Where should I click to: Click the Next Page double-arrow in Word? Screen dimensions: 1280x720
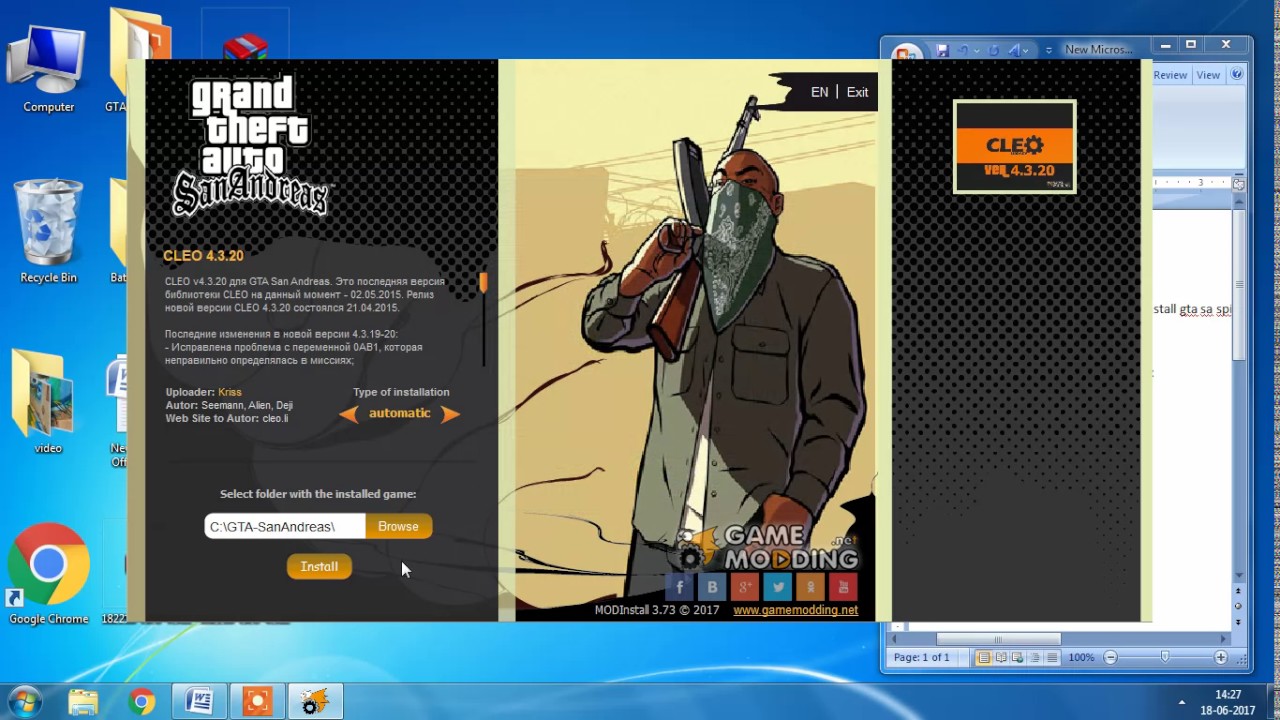[1238, 620]
